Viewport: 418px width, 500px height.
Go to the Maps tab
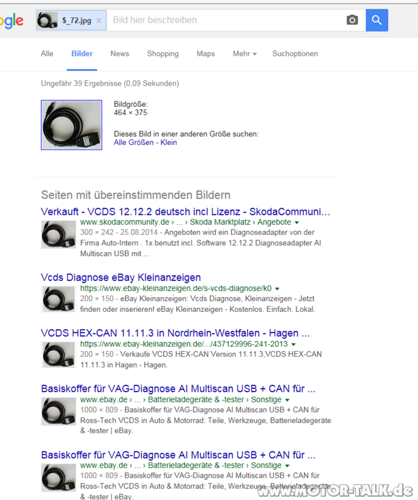[206, 54]
